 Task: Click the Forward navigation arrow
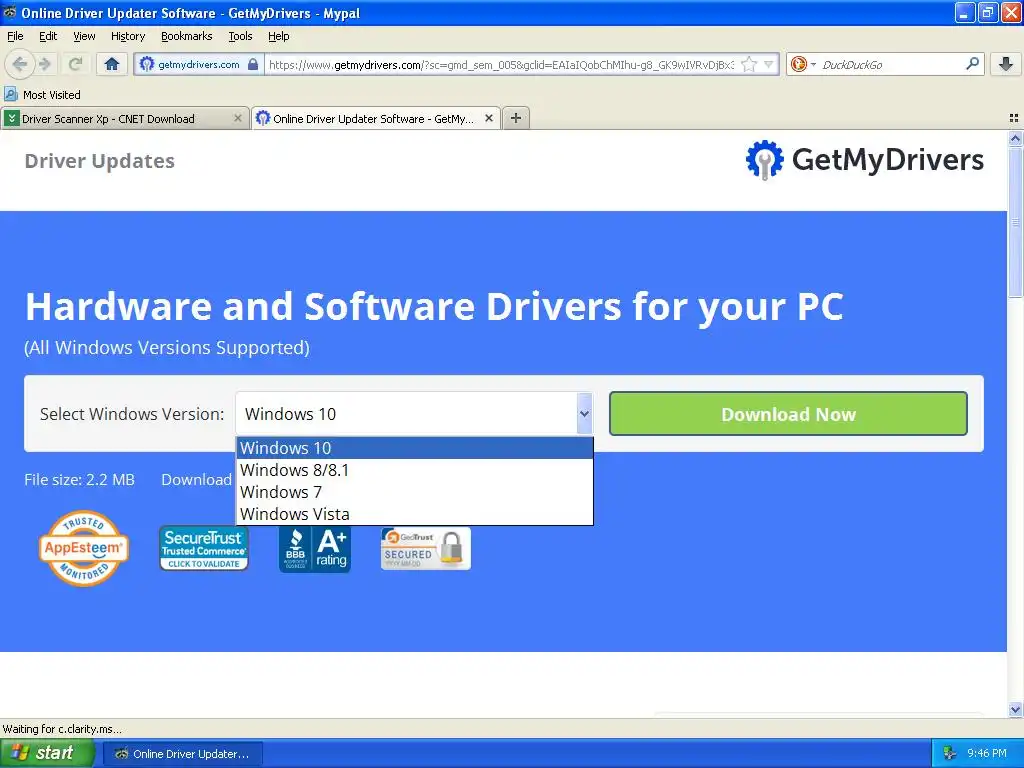tap(44, 64)
